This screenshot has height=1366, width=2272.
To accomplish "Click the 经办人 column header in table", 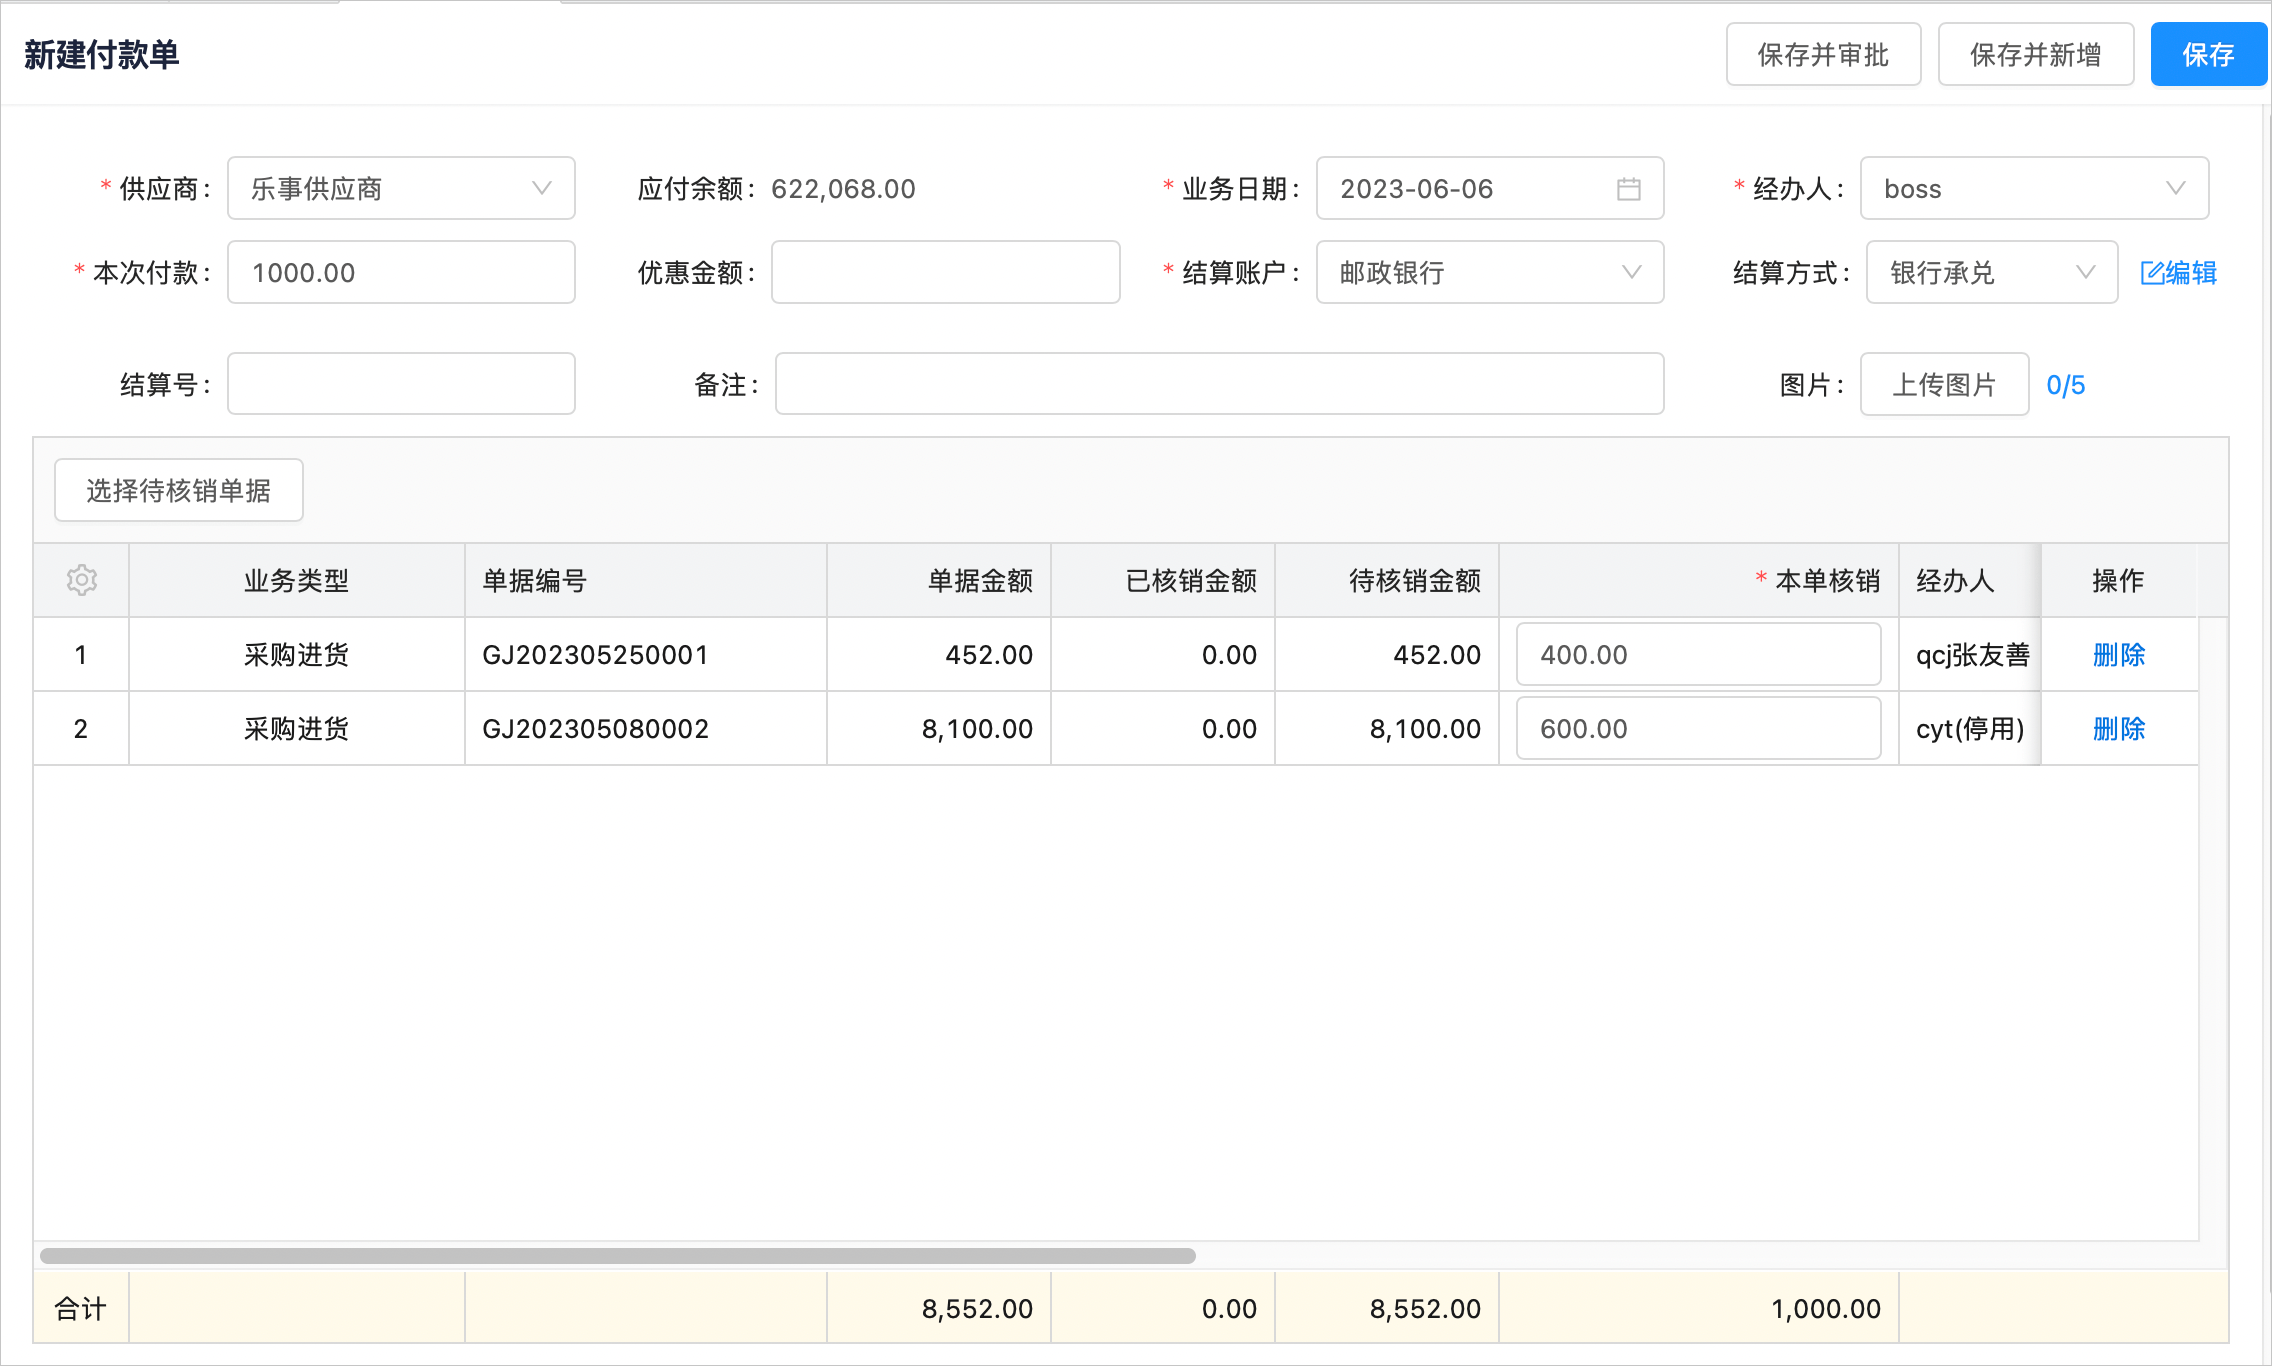I will tap(1969, 580).
